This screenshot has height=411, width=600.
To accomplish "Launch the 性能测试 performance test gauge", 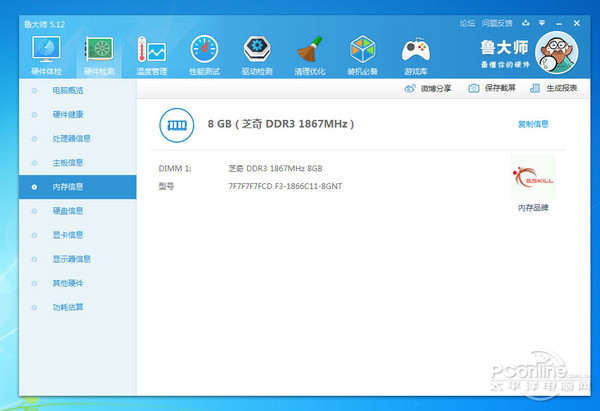I will tap(204, 50).
